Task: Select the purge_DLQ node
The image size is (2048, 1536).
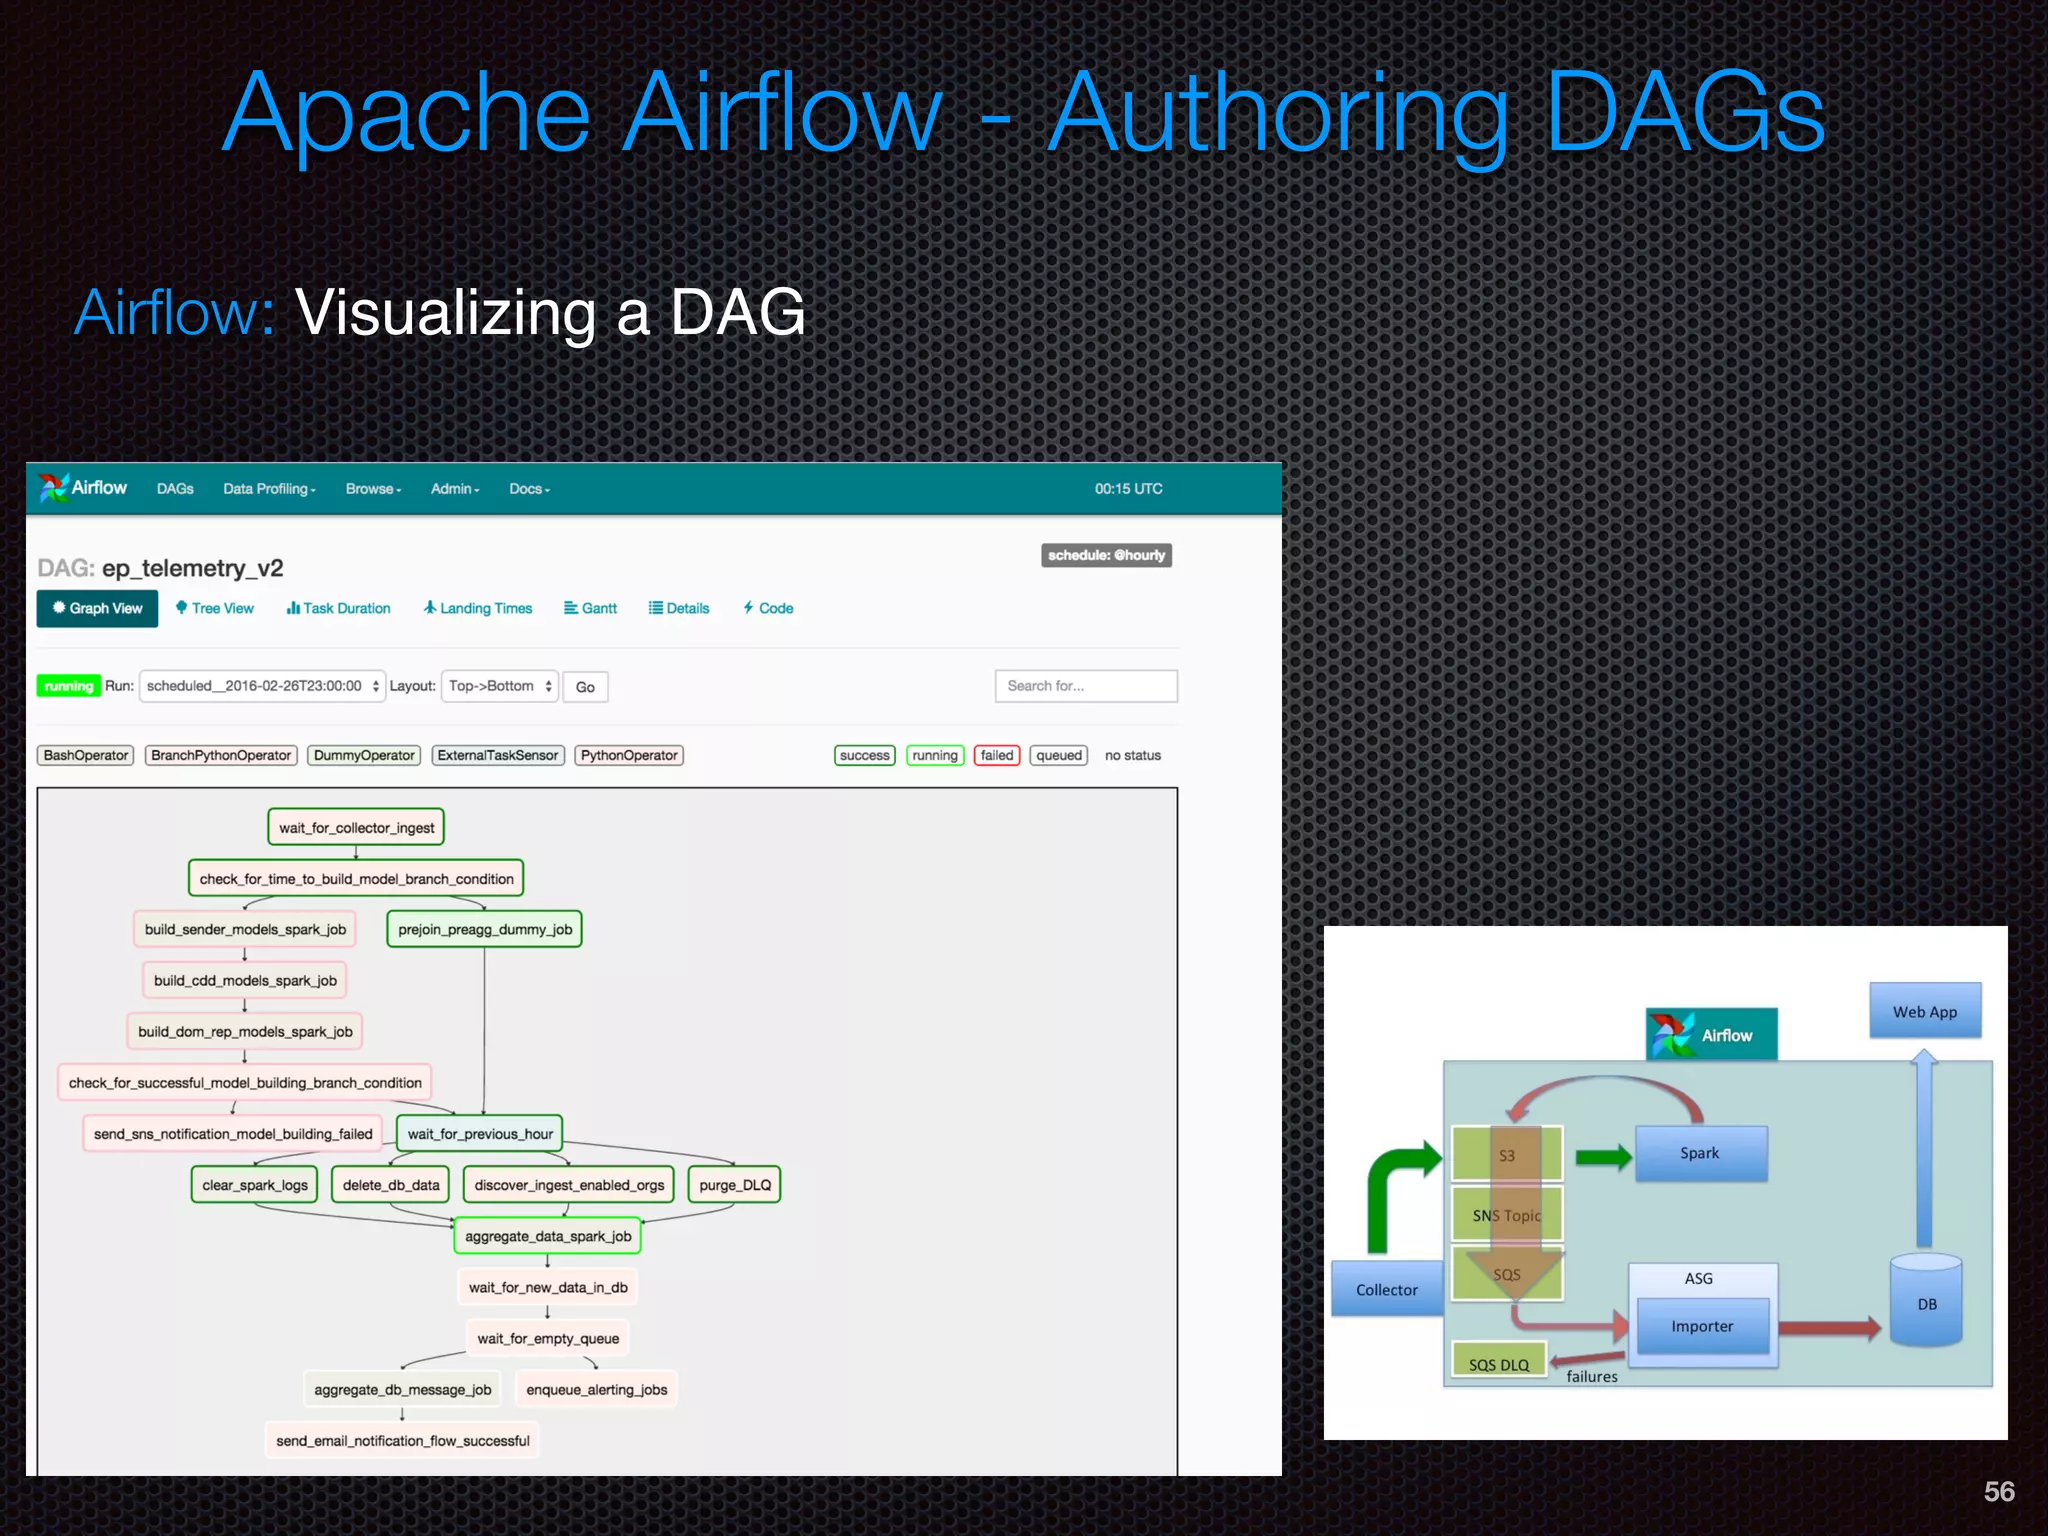Action: 735,1184
